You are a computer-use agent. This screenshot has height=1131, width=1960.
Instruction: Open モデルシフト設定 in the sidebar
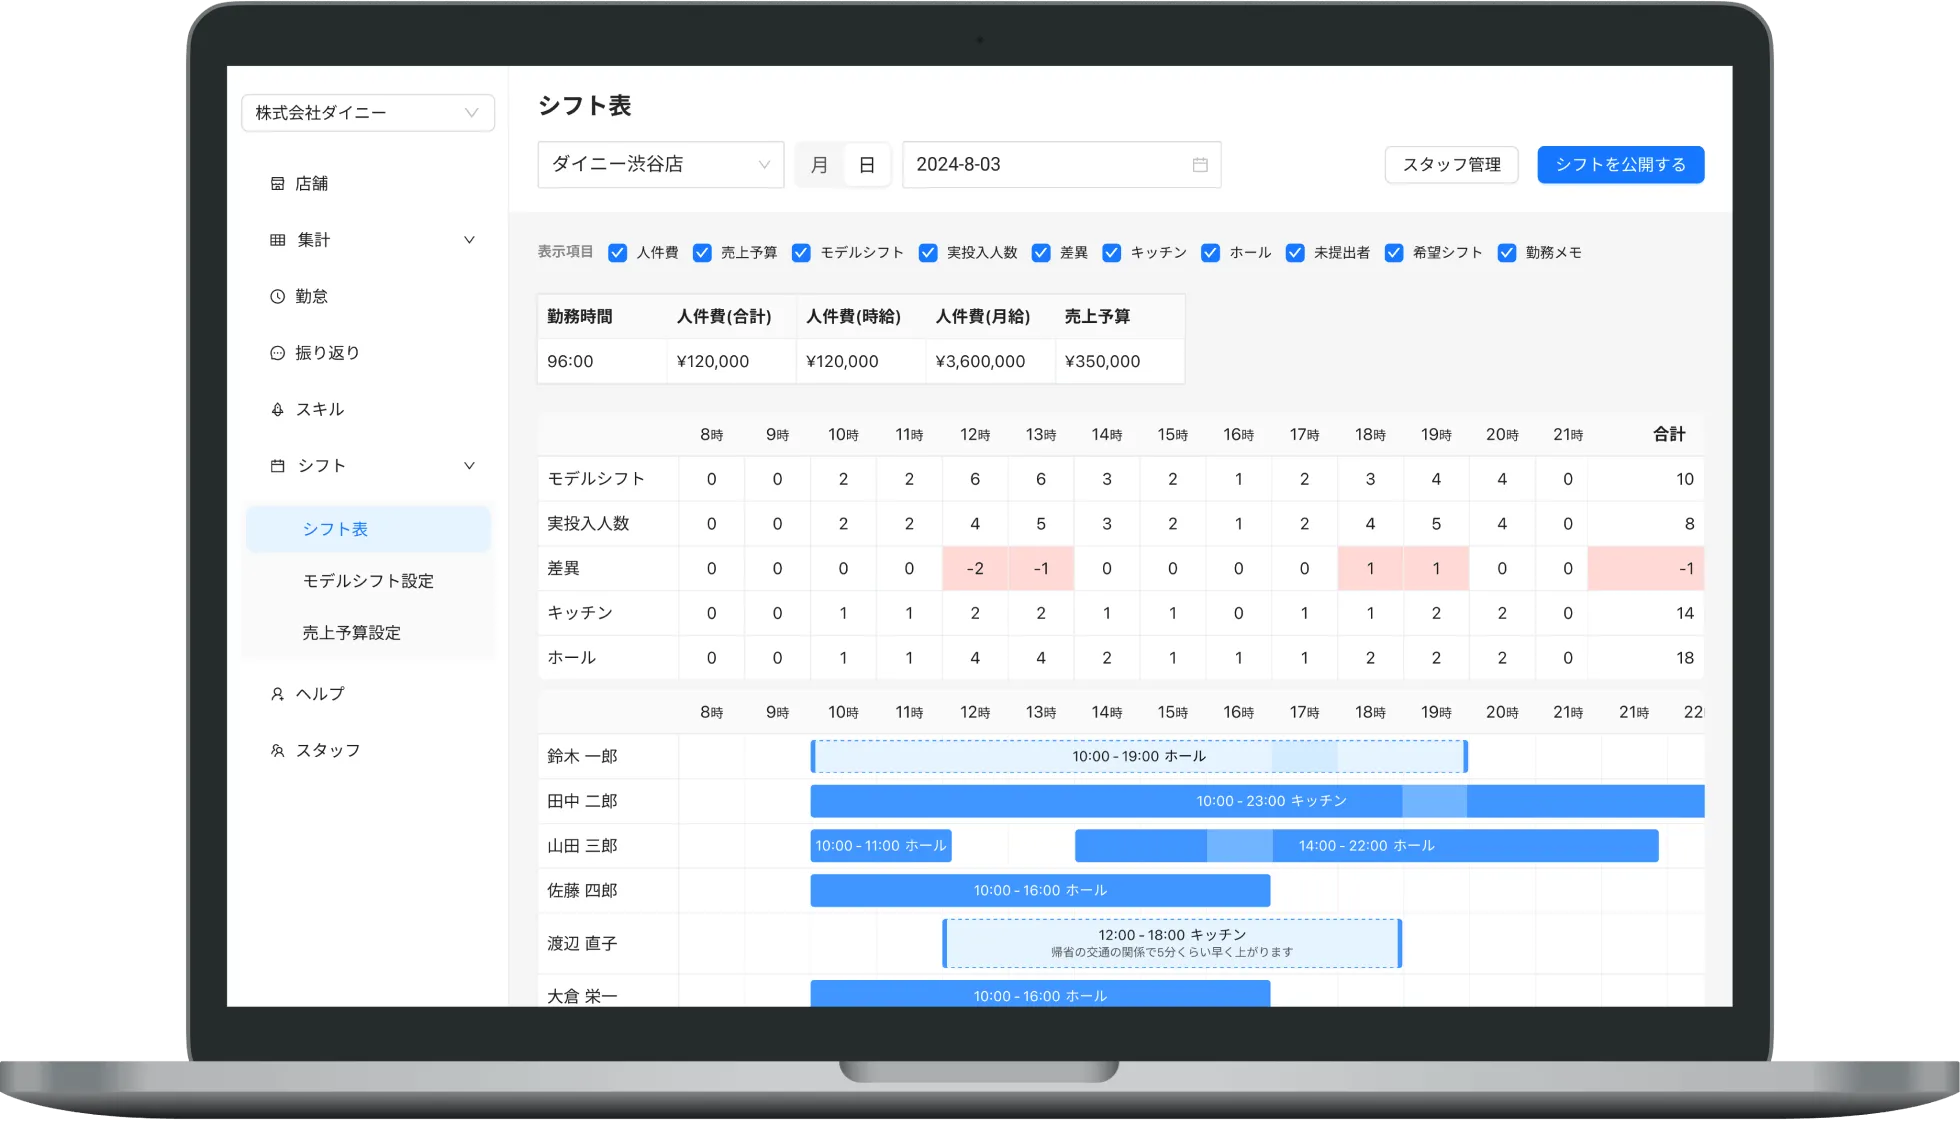coord(368,581)
